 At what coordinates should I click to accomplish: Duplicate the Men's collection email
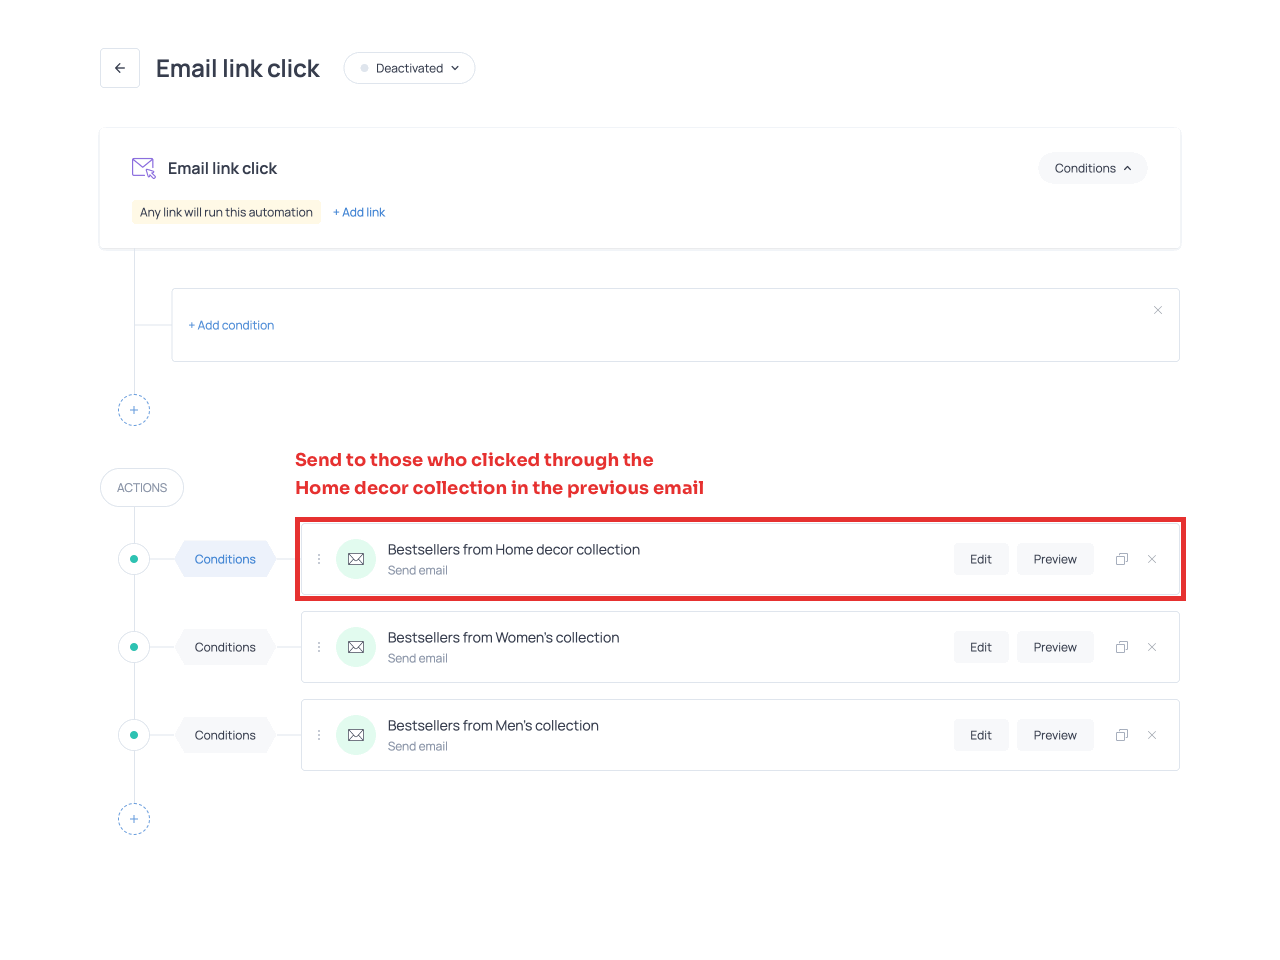click(1122, 735)
